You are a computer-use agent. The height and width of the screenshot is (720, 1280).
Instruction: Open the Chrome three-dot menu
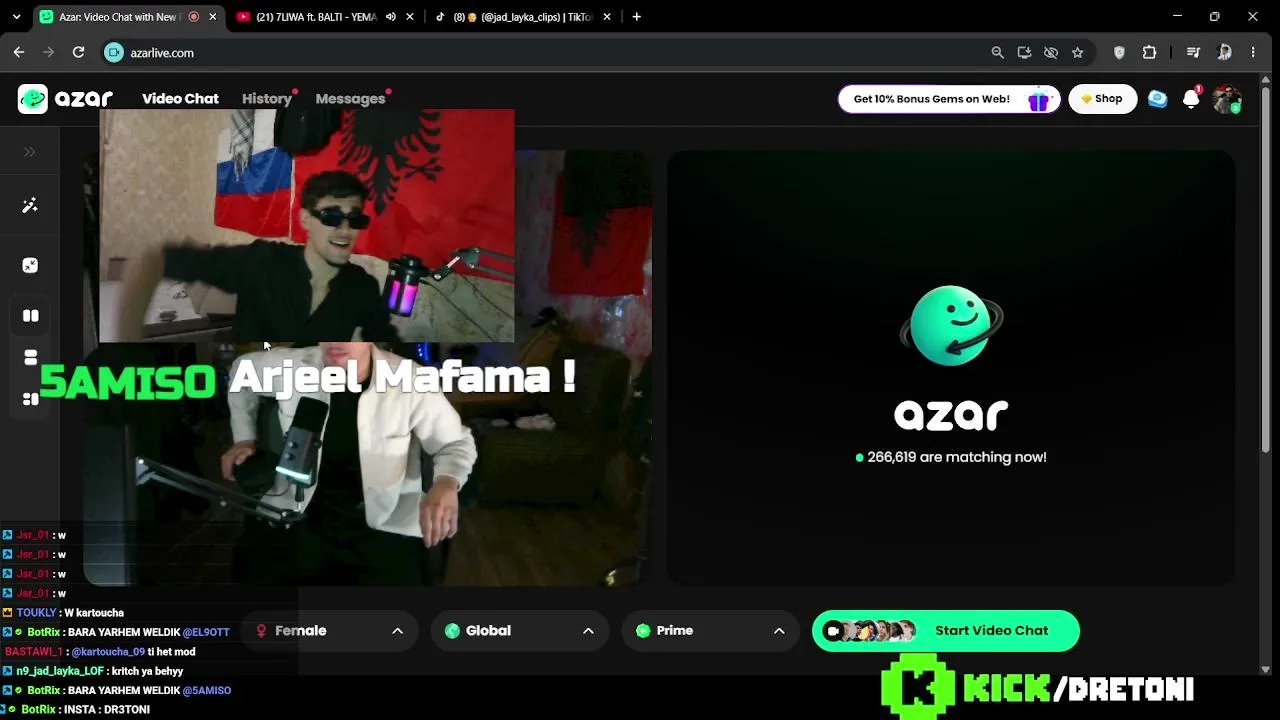(x=1253, y=53)
